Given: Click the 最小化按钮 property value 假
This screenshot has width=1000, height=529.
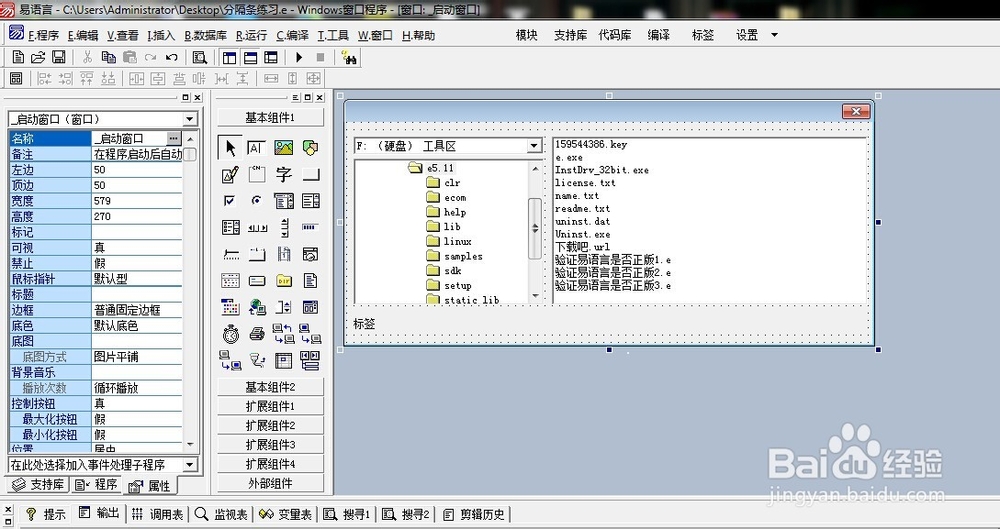Looking at the screenshot, I should [137, 435].
